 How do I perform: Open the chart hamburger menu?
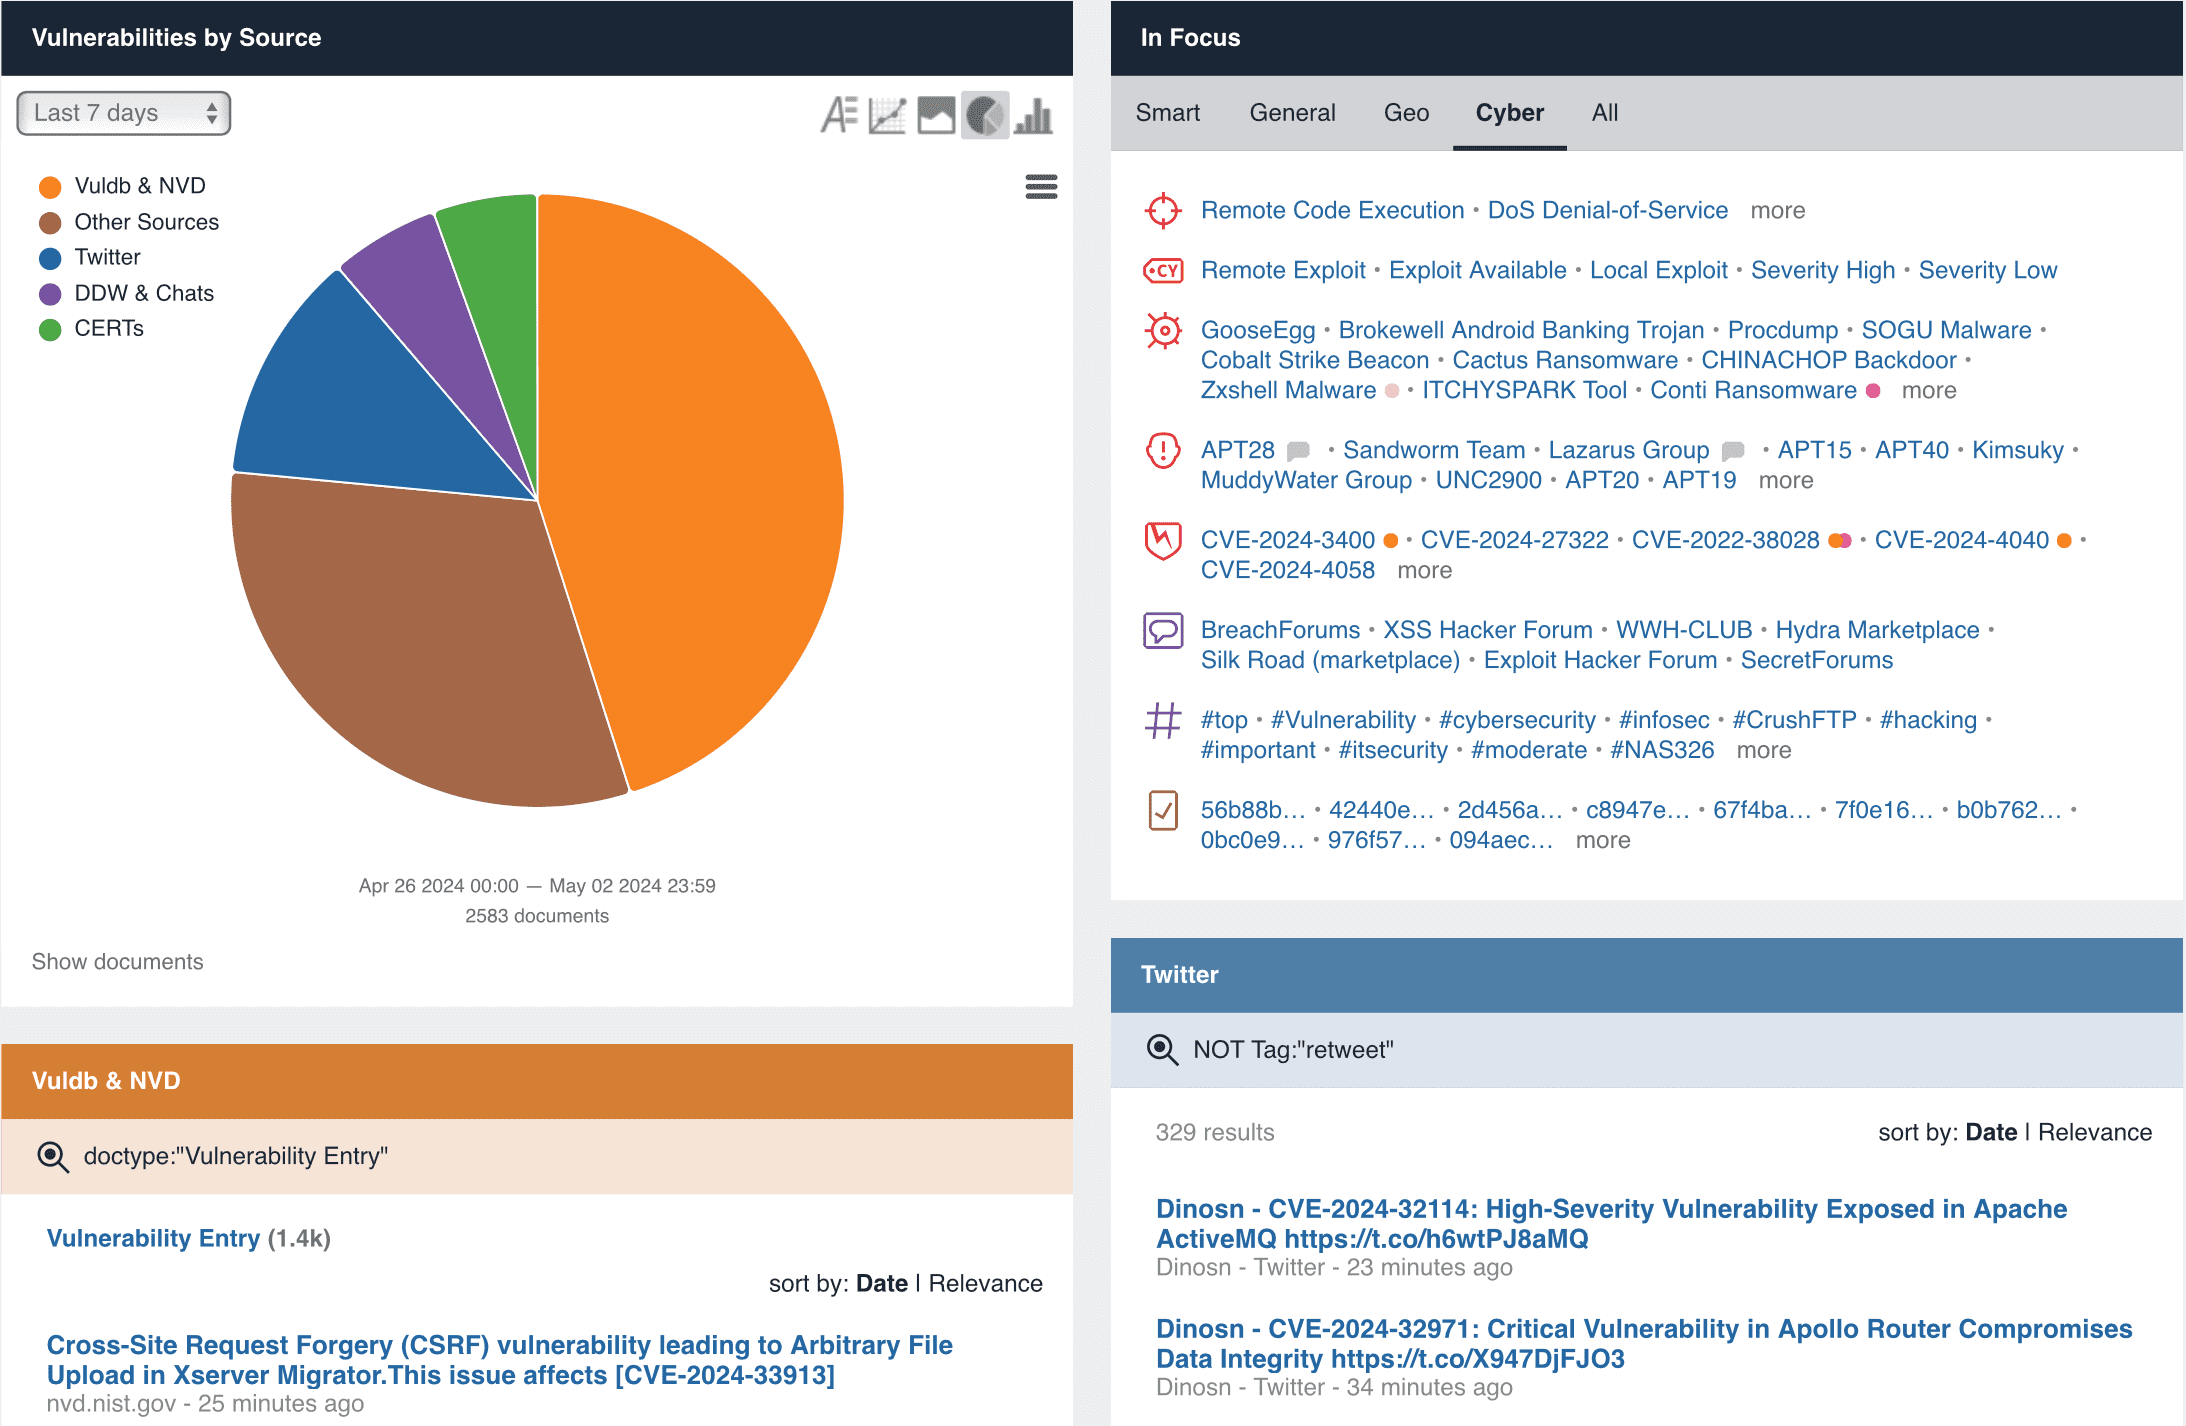click(1041, 187)
